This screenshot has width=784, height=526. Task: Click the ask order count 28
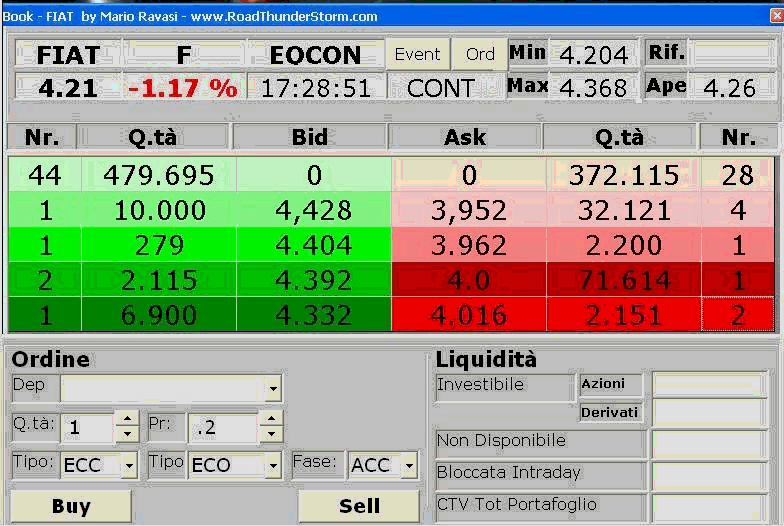click(x=738, y=175)
